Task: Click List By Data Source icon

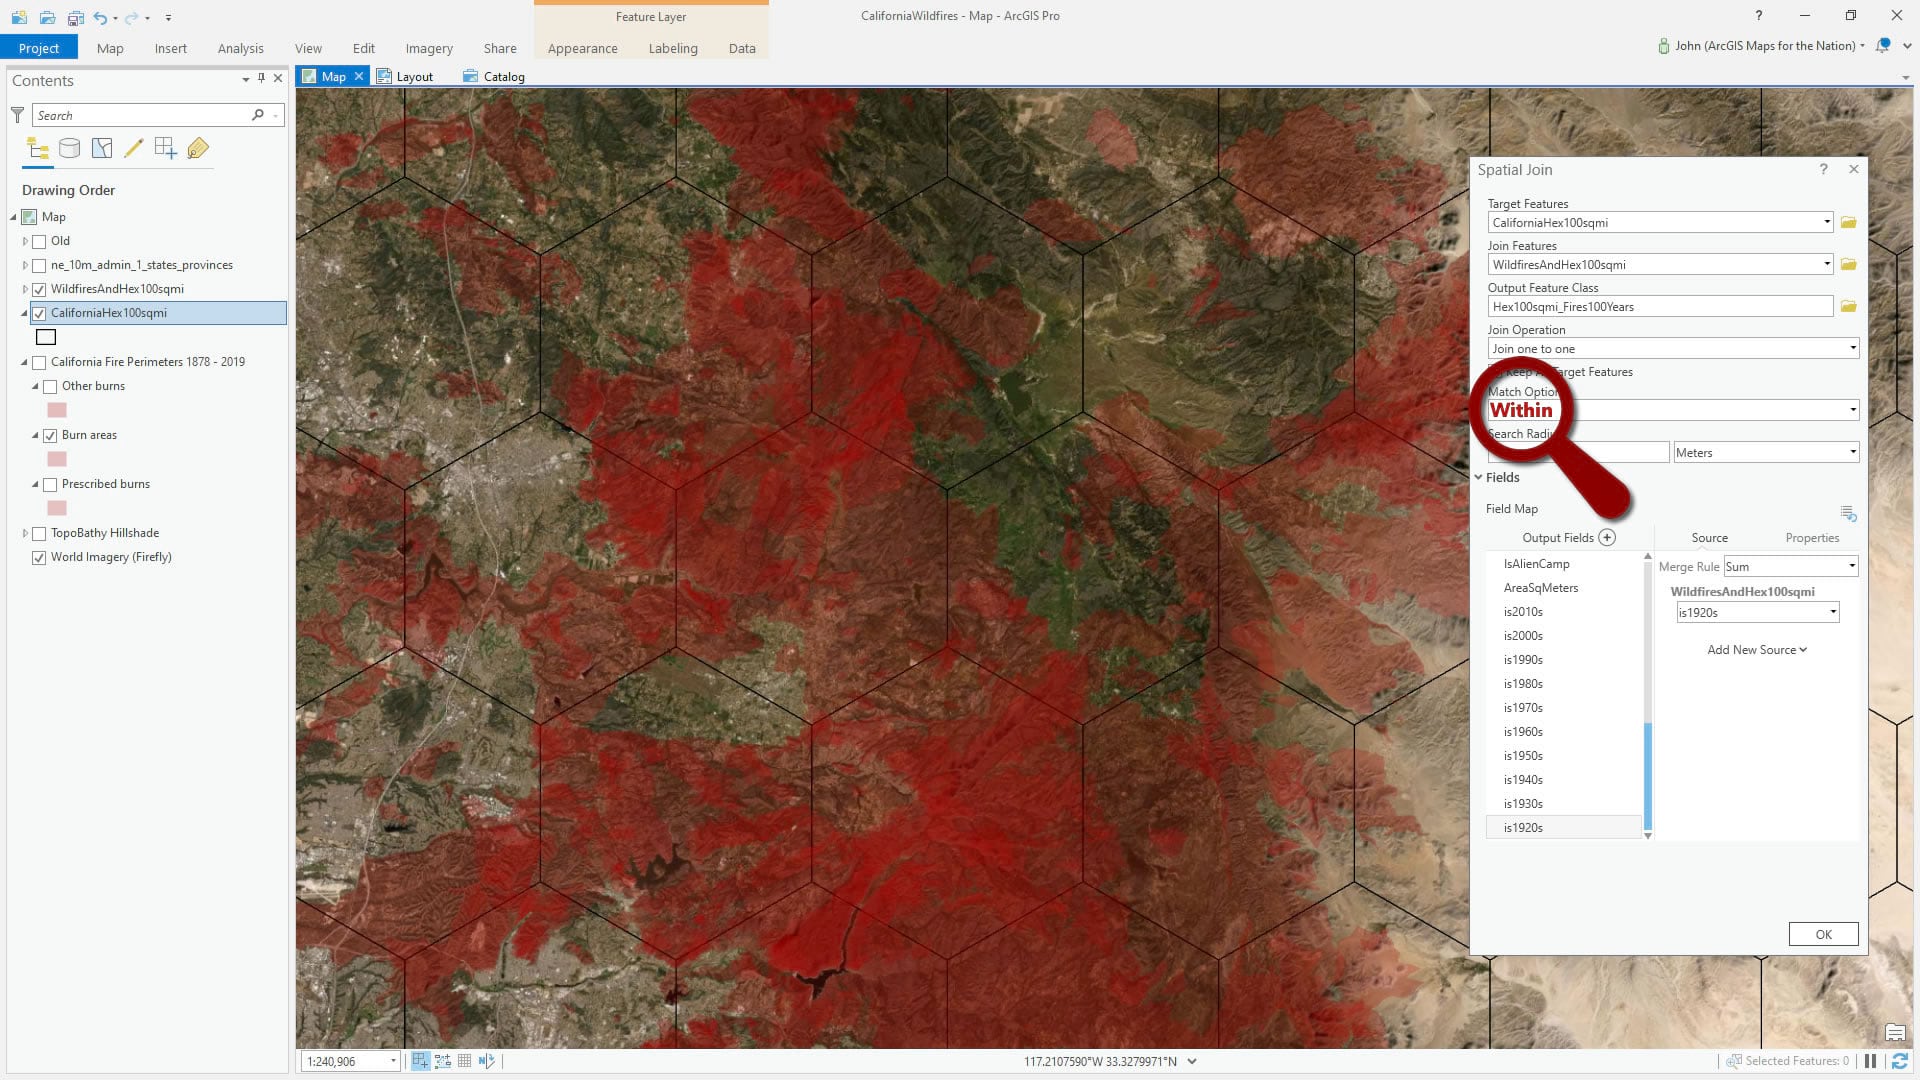Action: click(69, 149)
